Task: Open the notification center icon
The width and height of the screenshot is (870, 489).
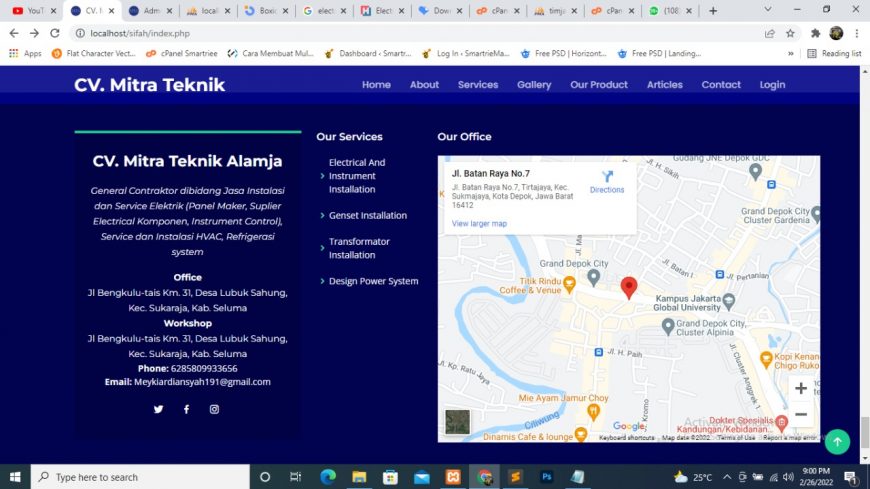Action: tap(851, 477)
